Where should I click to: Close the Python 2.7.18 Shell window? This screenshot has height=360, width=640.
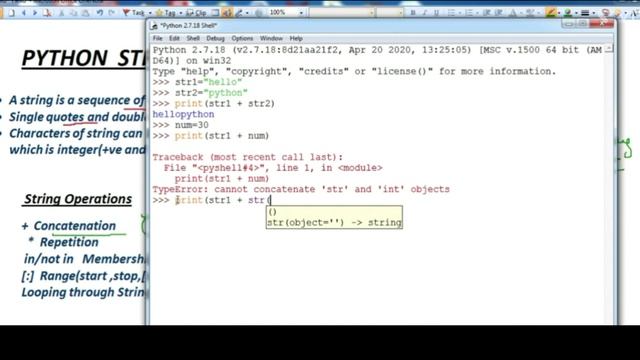coord(602,24)
